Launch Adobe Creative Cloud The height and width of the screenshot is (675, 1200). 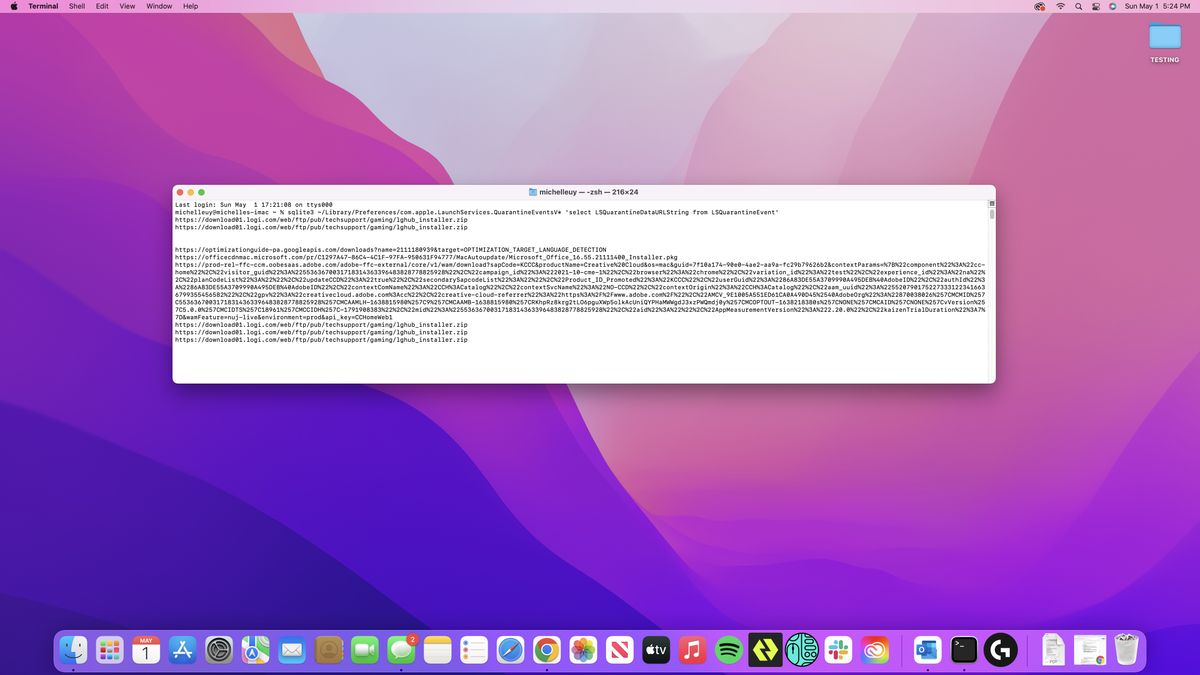(876, 650)
